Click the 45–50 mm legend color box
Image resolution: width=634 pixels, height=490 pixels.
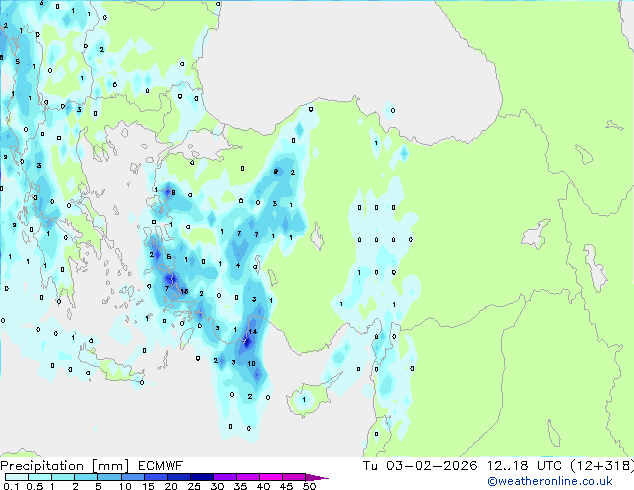coord(294,477)
